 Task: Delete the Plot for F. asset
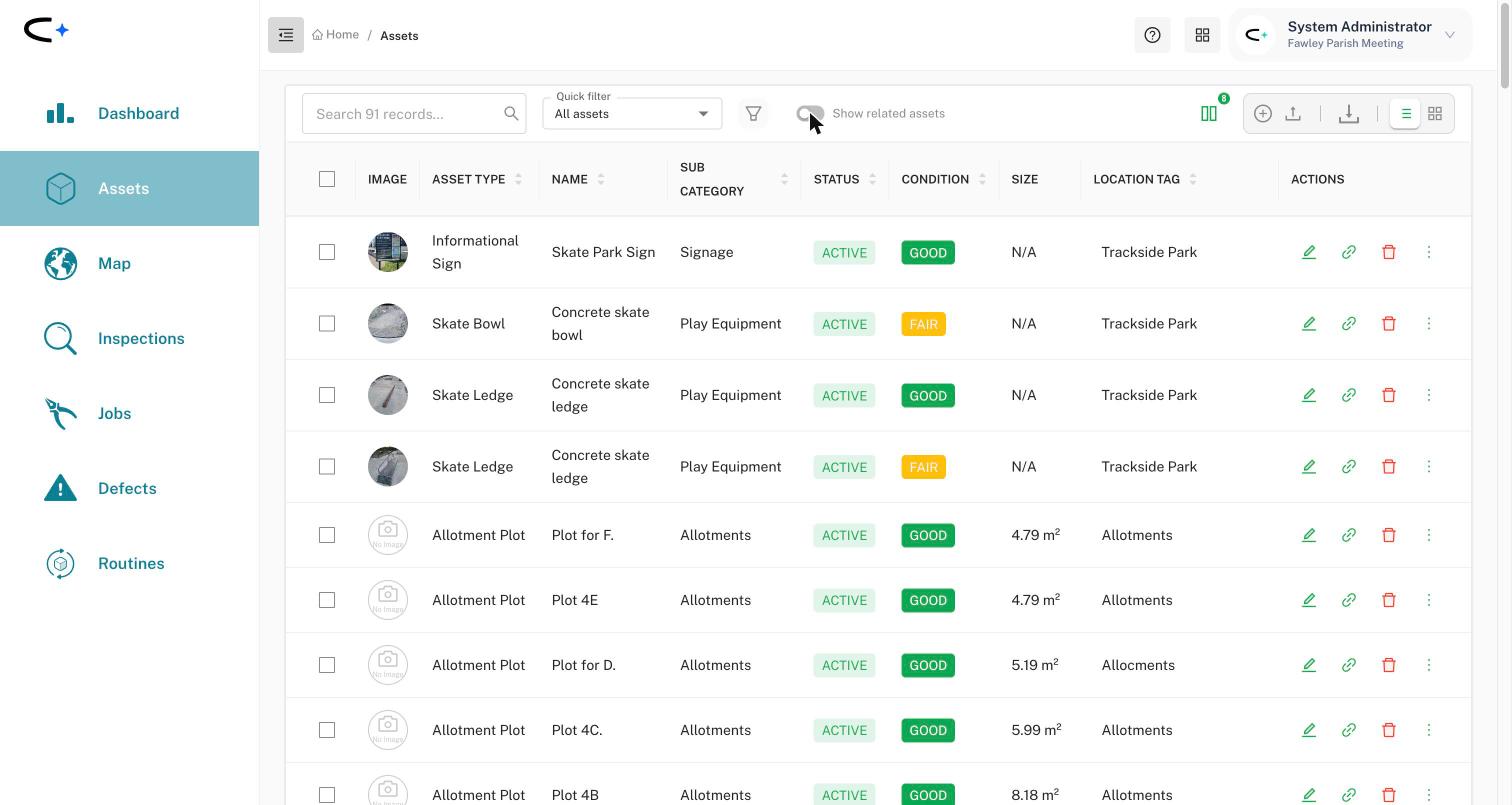(x=1389, y=535)
